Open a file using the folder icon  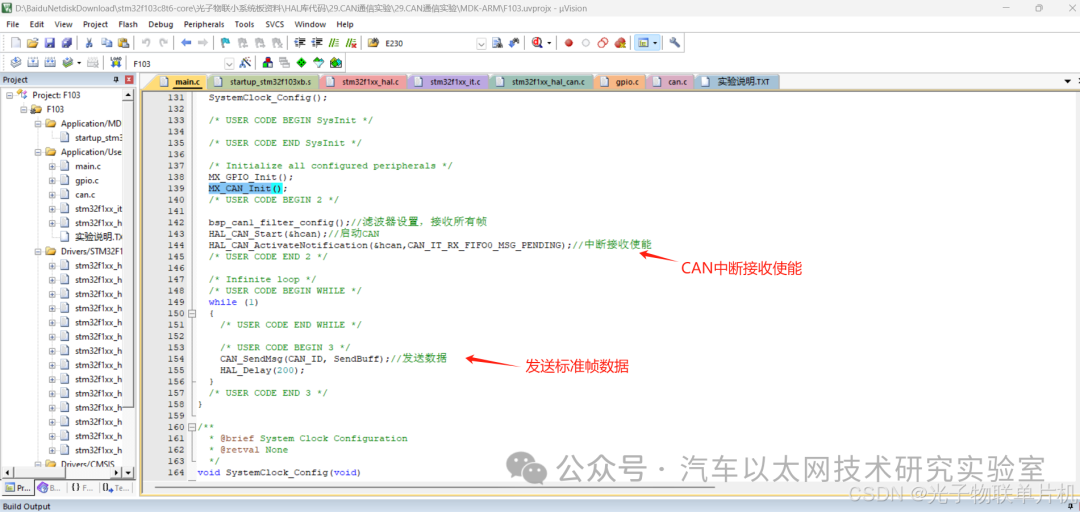pos(32,43)
